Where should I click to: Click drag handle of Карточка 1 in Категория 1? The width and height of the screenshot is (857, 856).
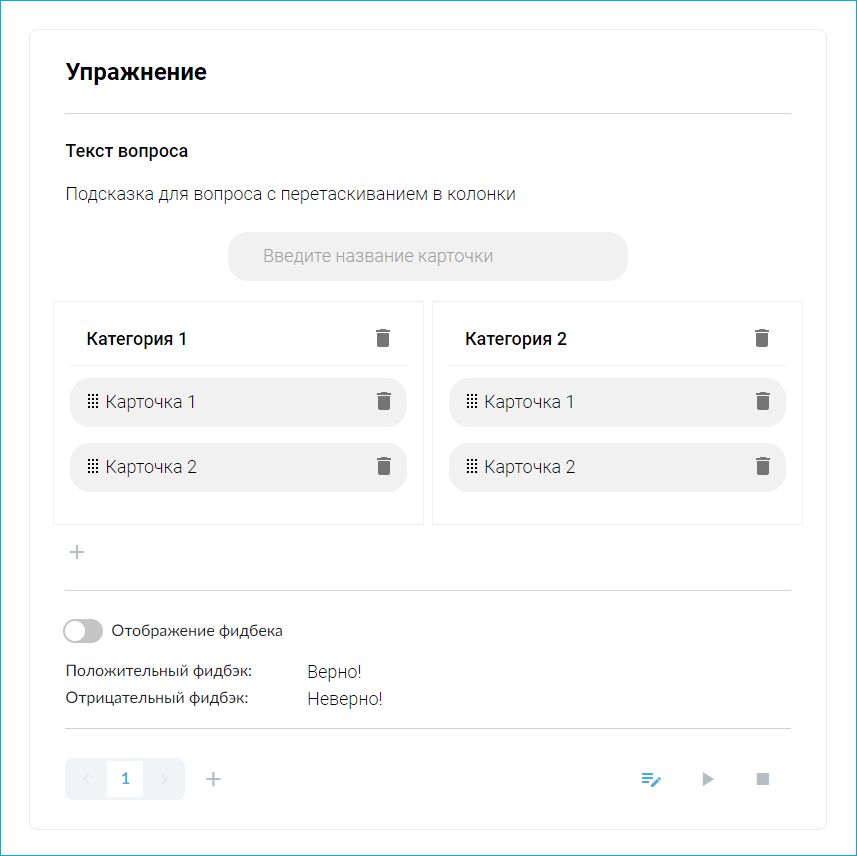pyautogui.click(x=92, y=402)
